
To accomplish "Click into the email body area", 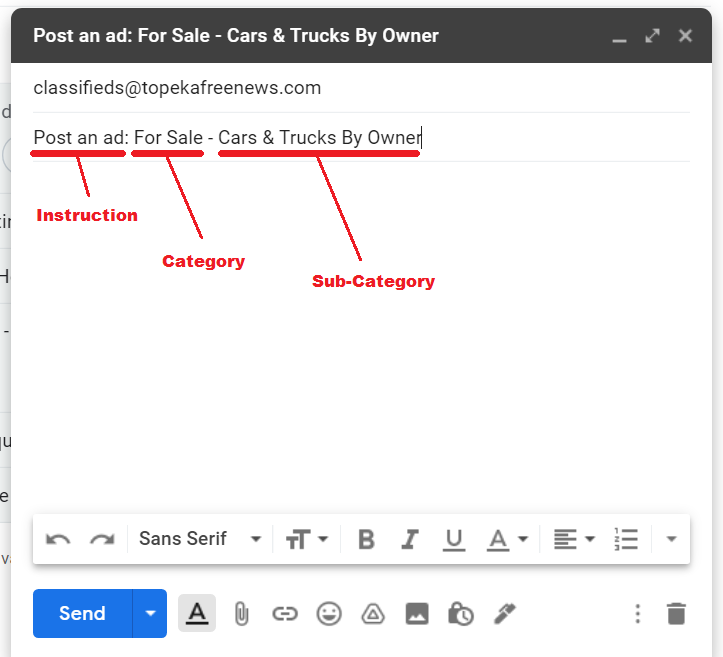I will [362, 337].
